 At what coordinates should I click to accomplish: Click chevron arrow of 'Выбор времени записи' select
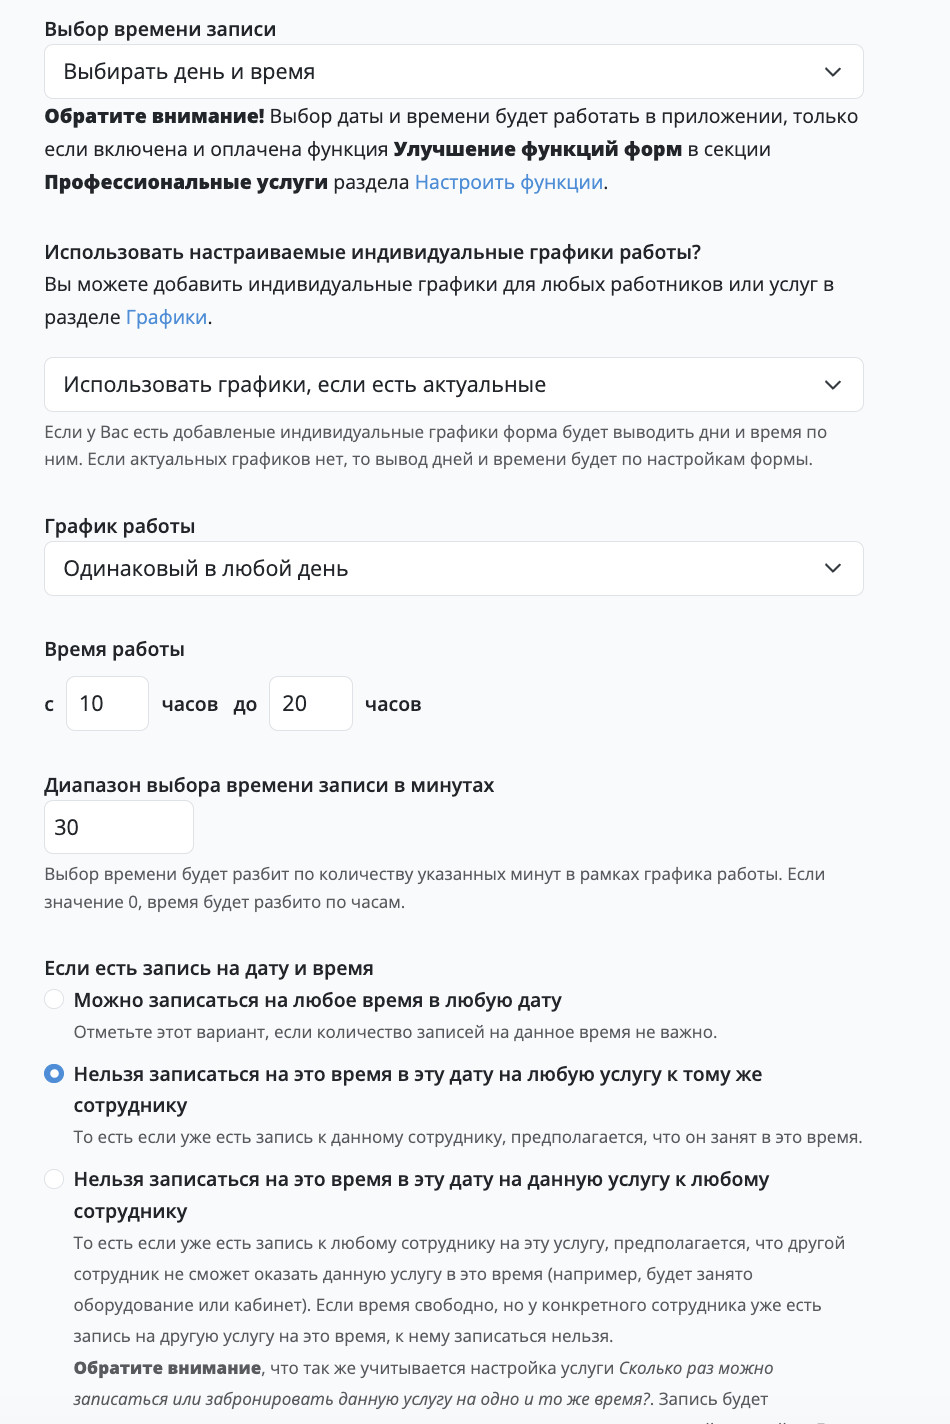click(832, 72)
